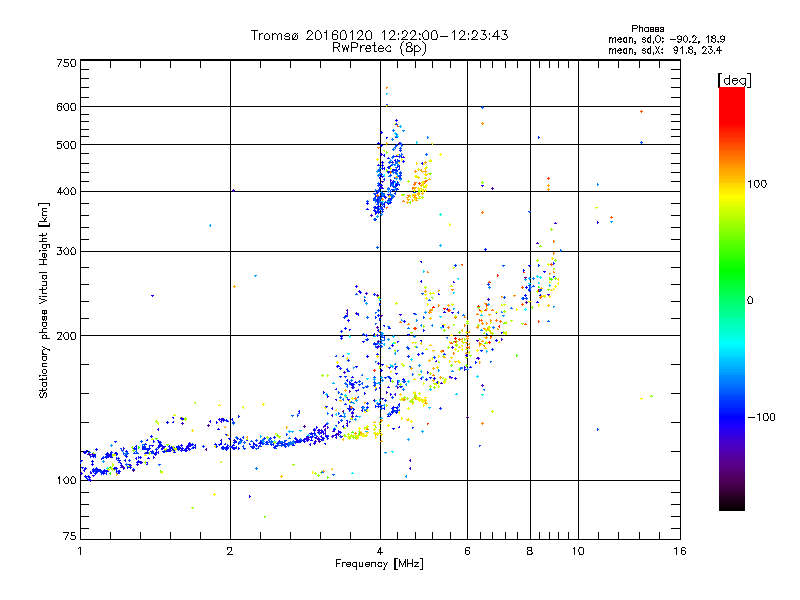This screenshot has height=600, width=800.
Task: Click the y-axis "100" tick label at the left
Action: 66,480
